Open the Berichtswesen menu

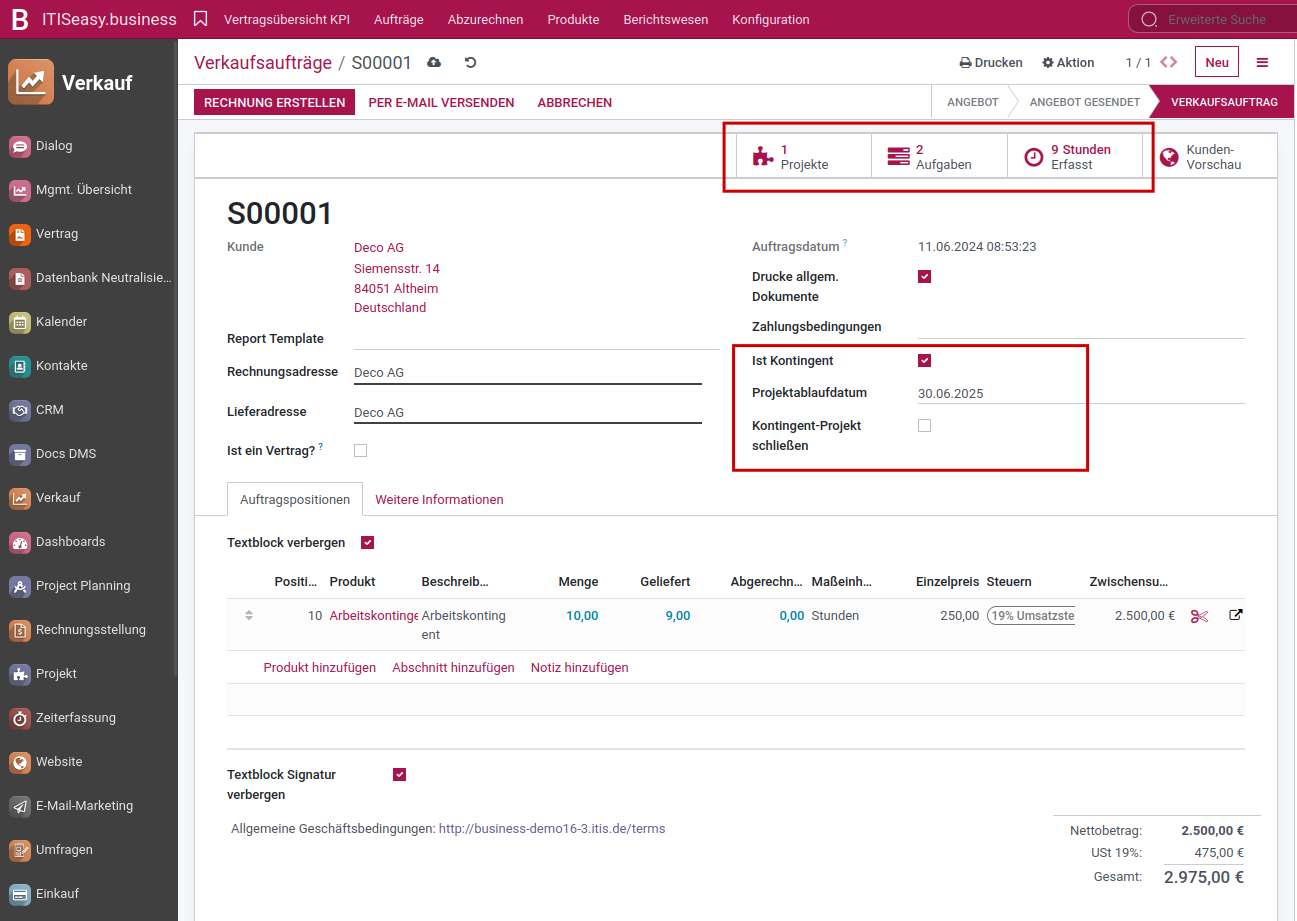click(665, 19)
